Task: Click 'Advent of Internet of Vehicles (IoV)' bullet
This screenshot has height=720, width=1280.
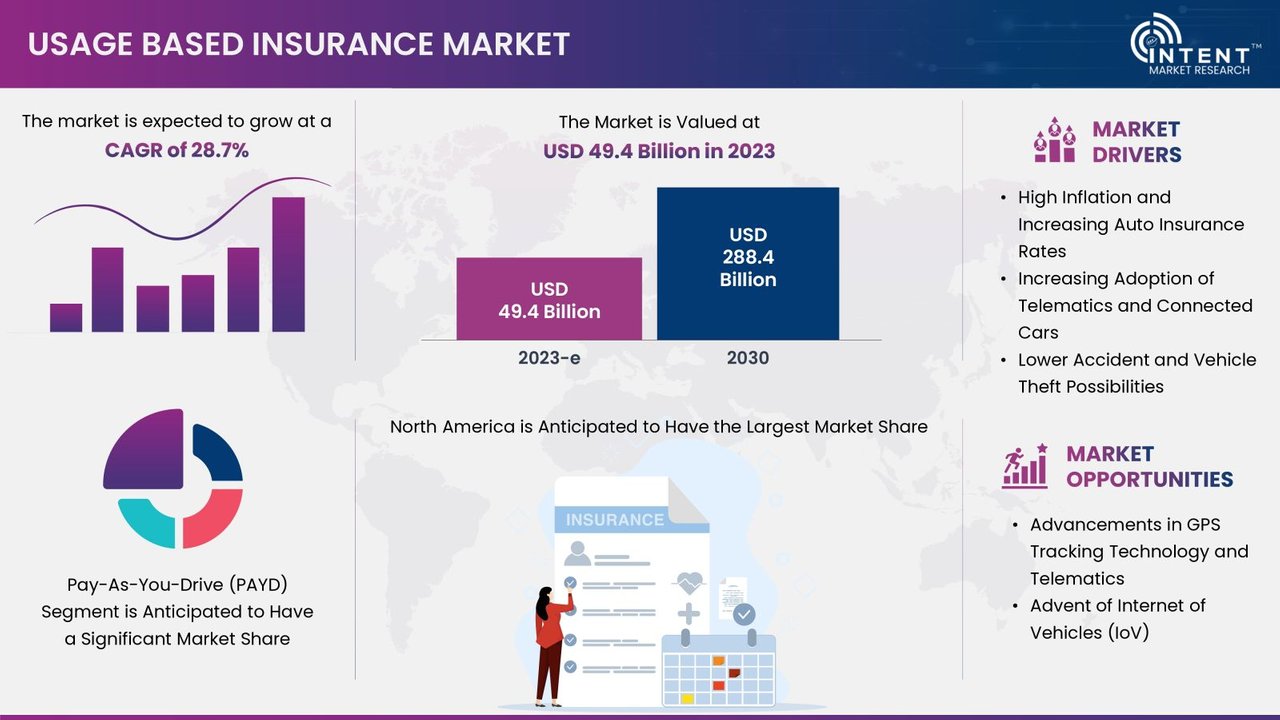Action: coord(1118,619)
